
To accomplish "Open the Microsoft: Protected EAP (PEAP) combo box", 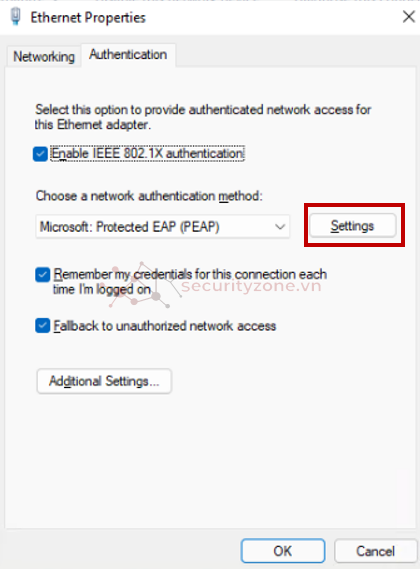I will pos(163,227).
